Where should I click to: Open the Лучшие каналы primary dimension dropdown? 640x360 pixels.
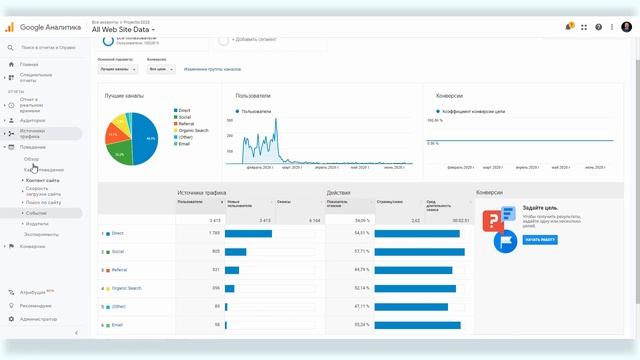pos(118,69)
